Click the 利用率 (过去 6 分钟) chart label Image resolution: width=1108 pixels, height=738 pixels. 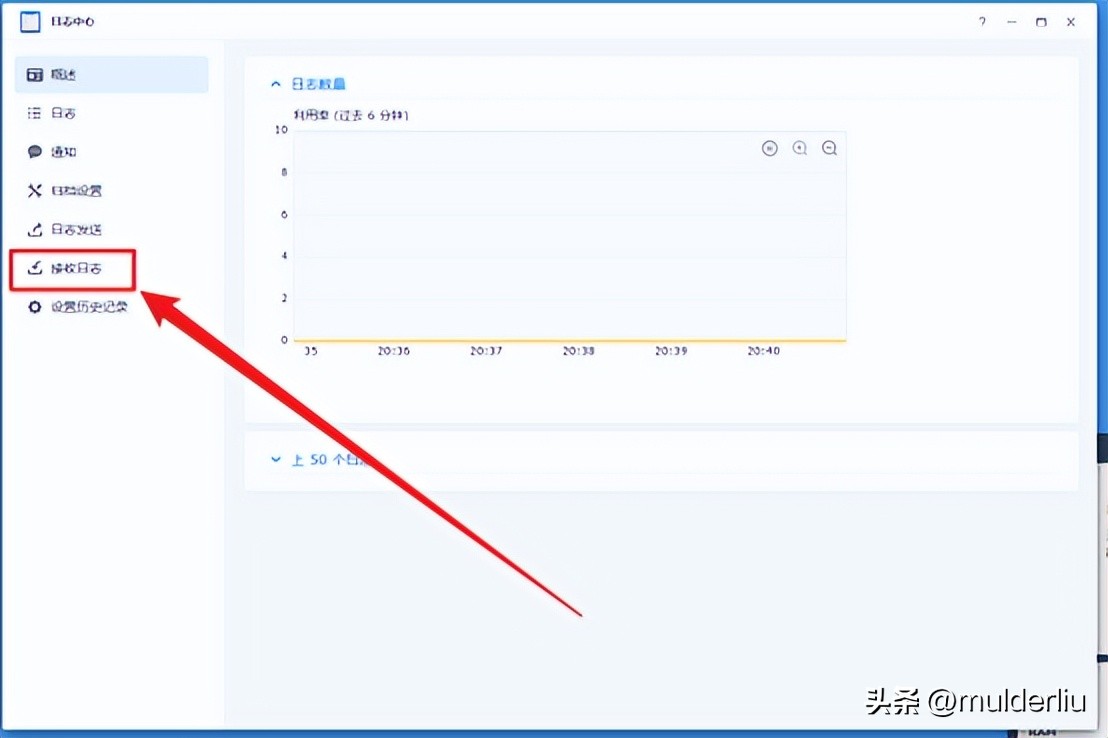(348, 116)
